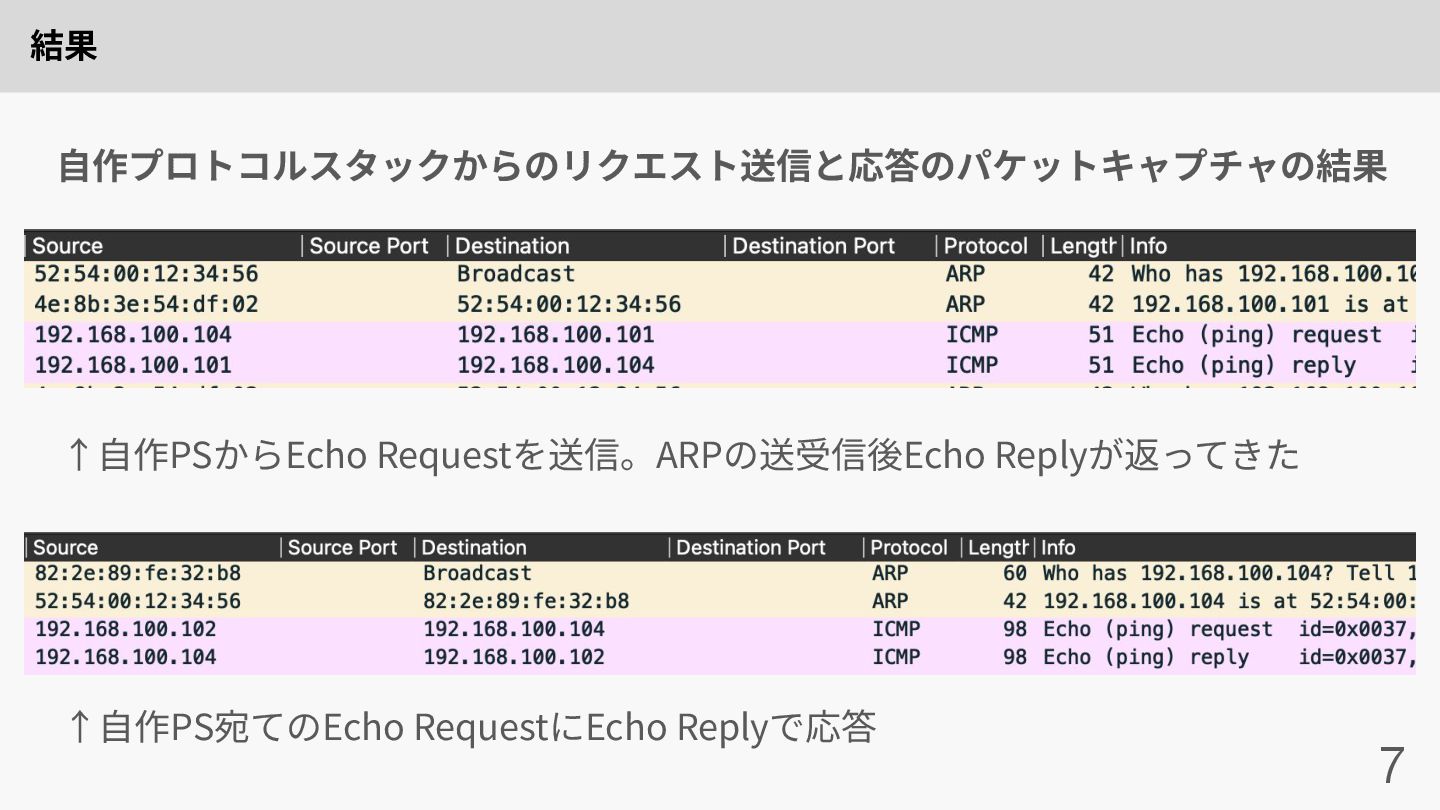1440x810 pixels.
Task: Select ARP row '192.168.100.104 is at'
Action: click(x=1132, y=601)
